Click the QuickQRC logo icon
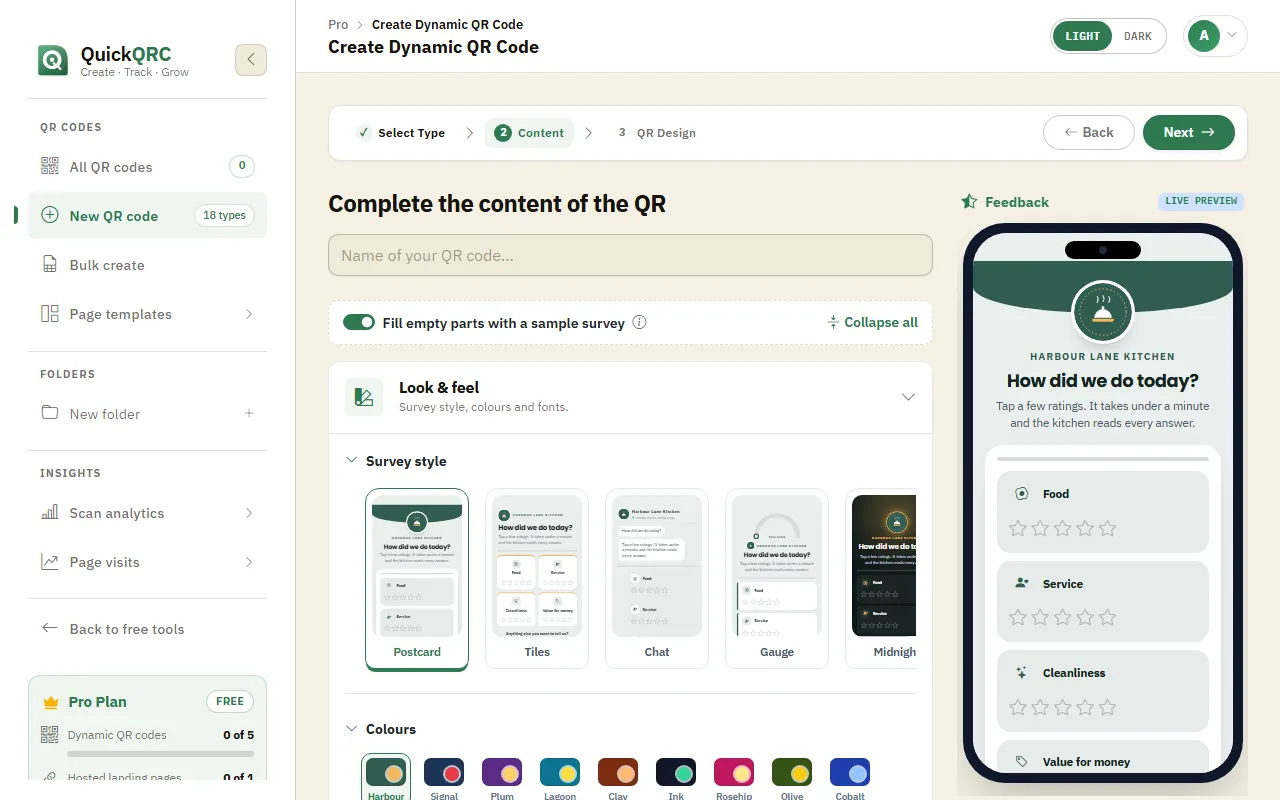1280x800 pixels. 53,60
